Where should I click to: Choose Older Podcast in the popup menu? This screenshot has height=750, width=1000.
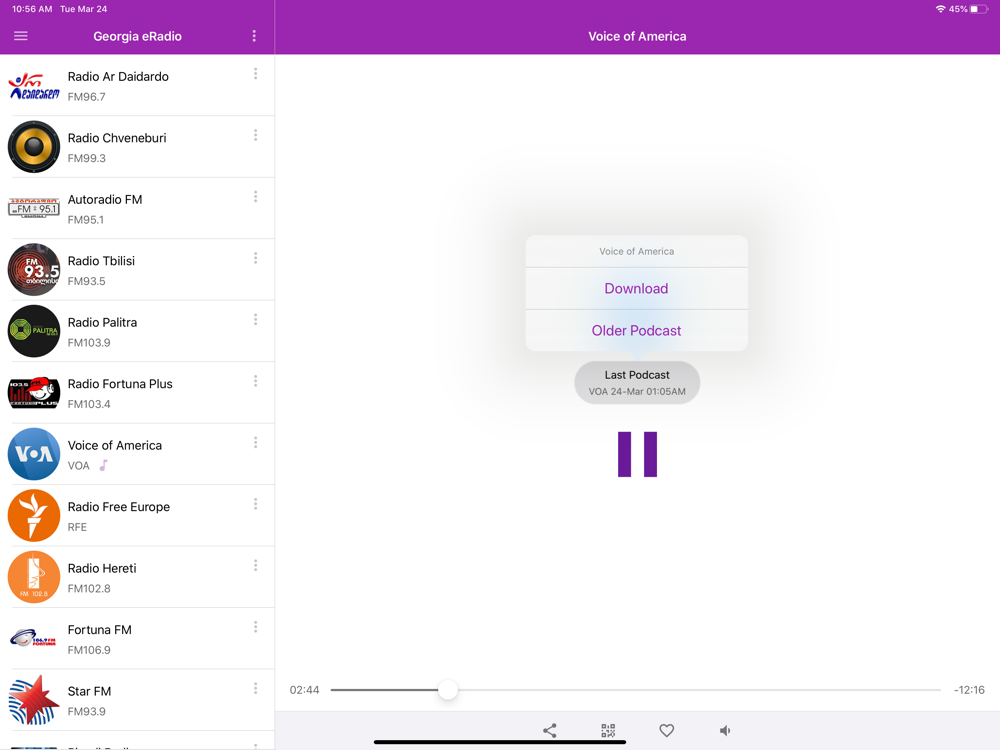[636, 330]
